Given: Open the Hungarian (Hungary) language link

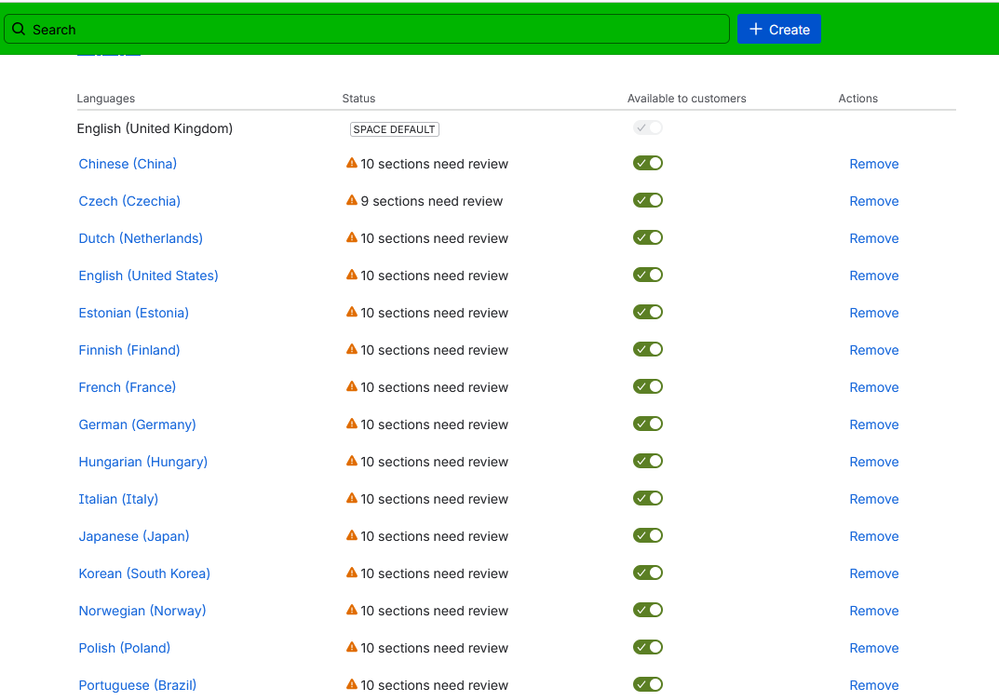Looking at the screenshot, I should click(x=143, y=462).
